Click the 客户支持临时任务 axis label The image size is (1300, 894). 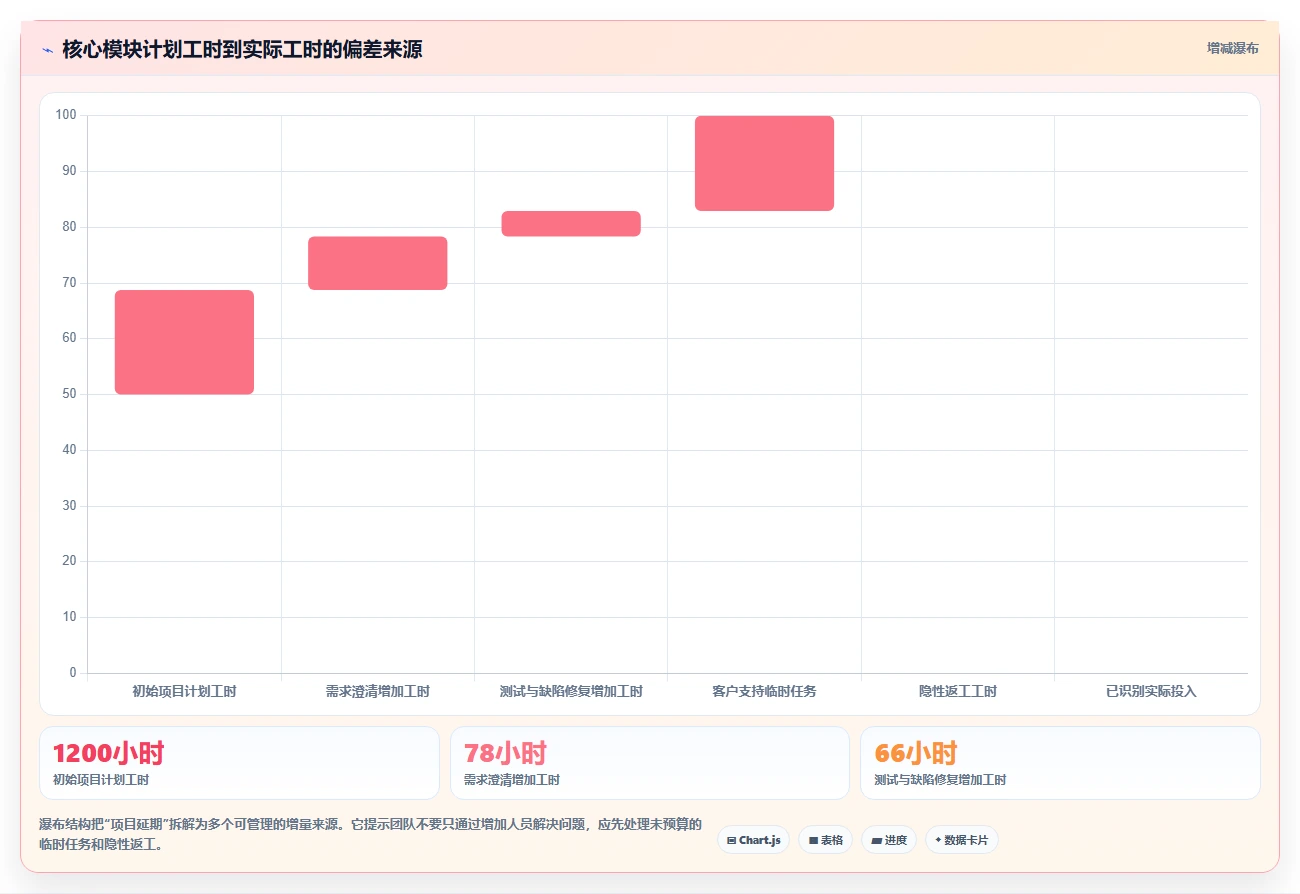tap(764, 691)
